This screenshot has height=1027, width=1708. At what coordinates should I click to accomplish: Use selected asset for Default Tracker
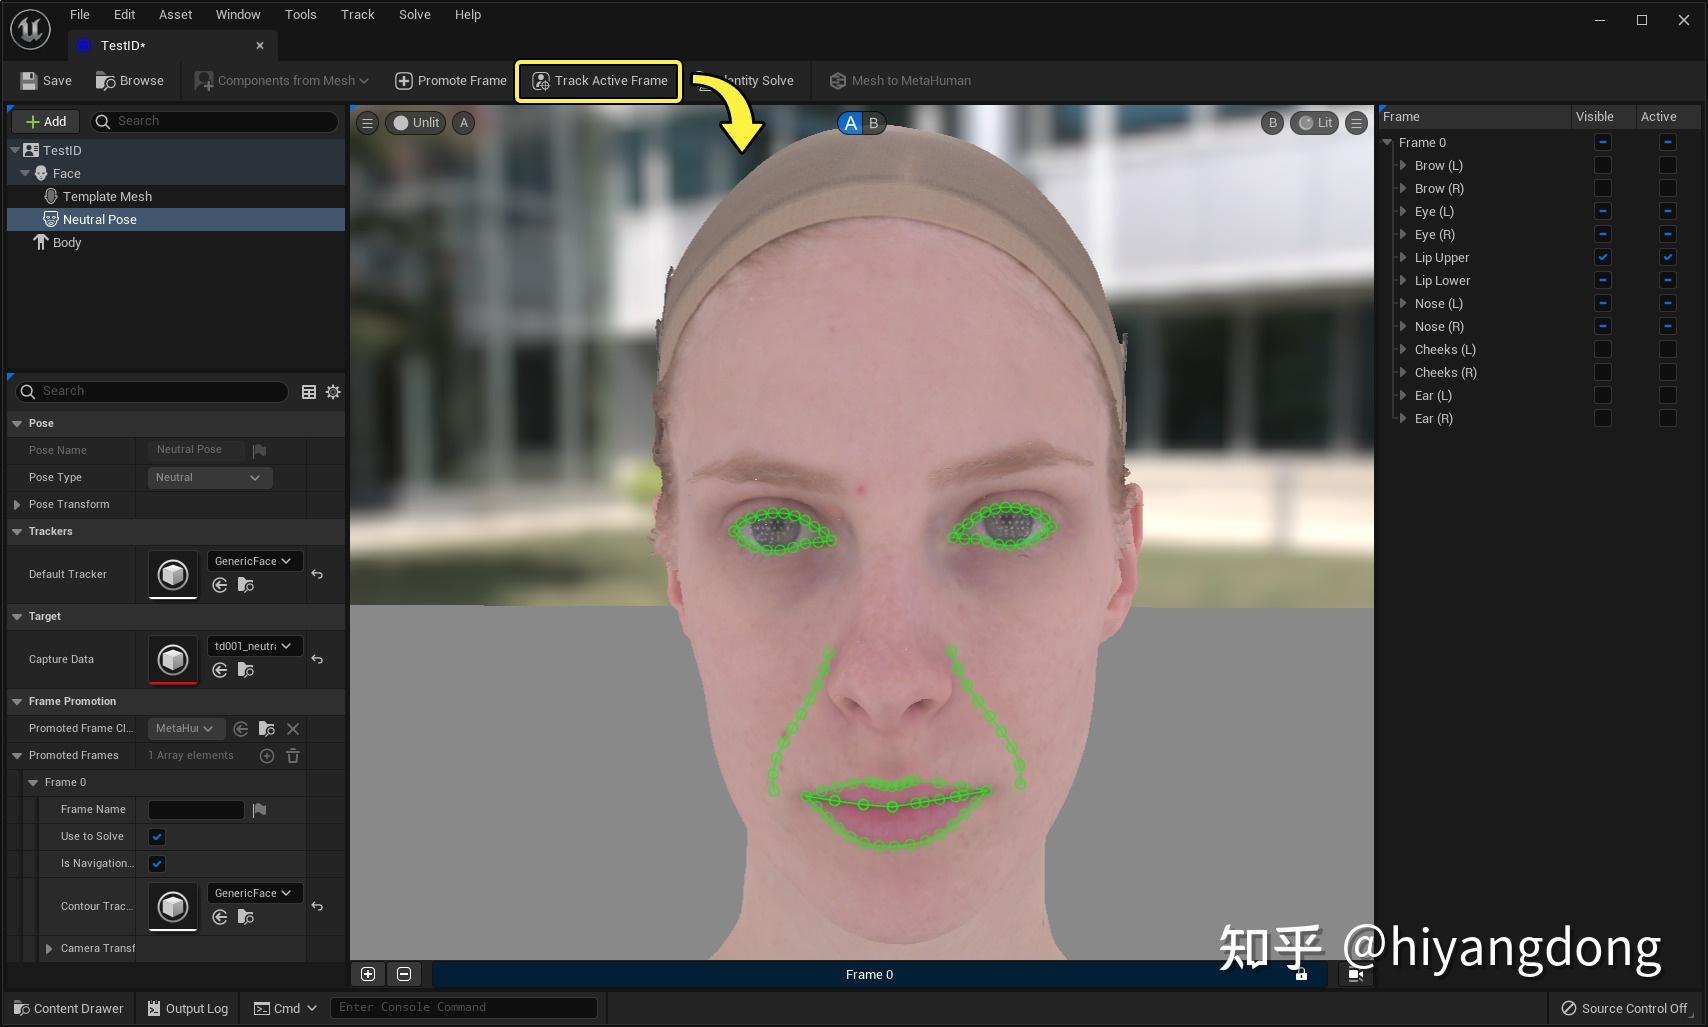coord(220,585)
